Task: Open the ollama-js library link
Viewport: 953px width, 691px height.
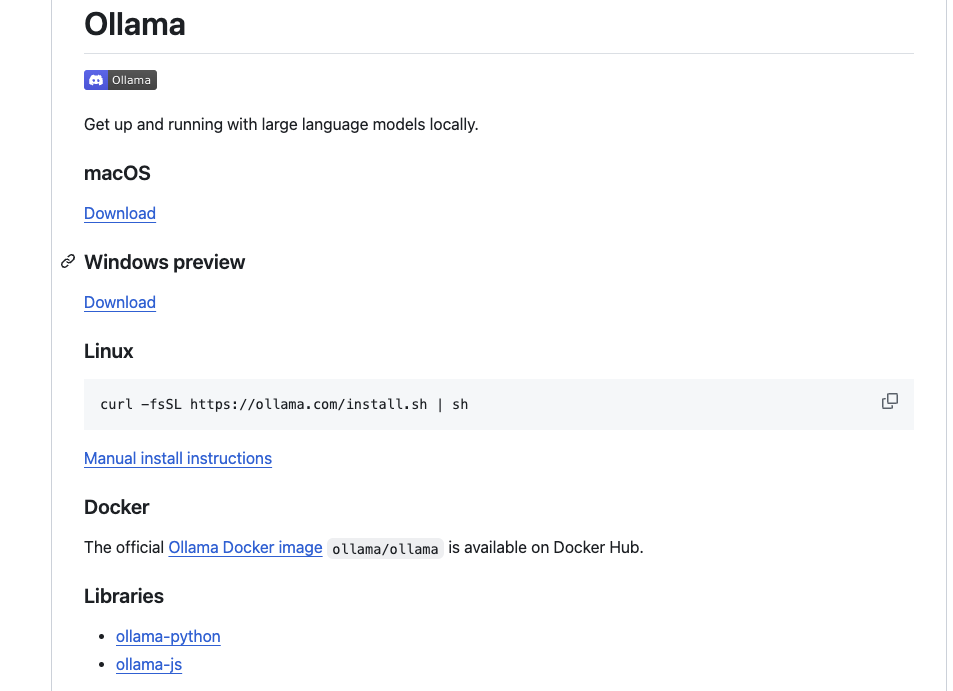Action: 149,664
